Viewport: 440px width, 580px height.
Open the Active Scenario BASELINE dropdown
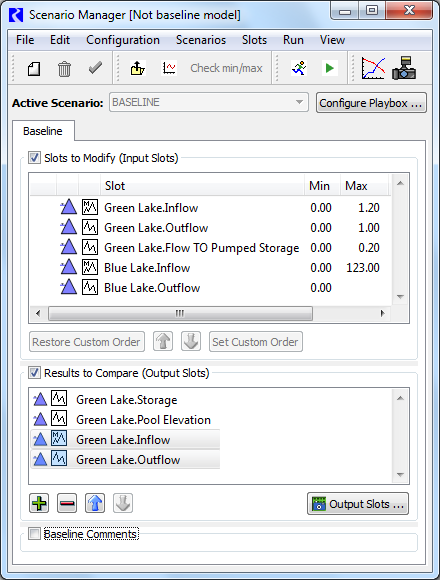click(x=209, y=102)
